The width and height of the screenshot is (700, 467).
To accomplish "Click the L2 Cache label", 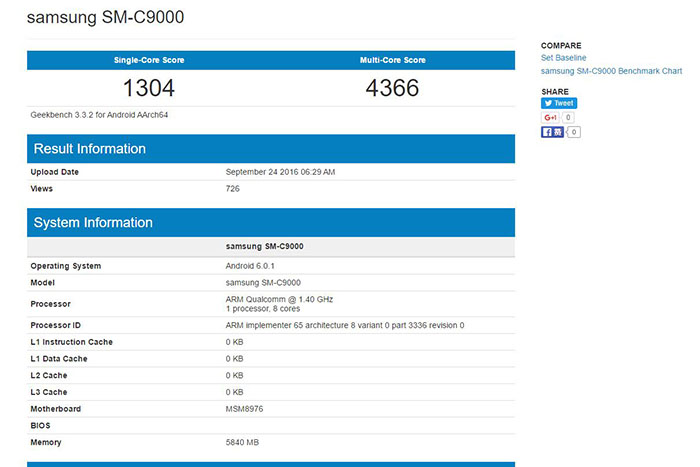I will click(49, 375).
